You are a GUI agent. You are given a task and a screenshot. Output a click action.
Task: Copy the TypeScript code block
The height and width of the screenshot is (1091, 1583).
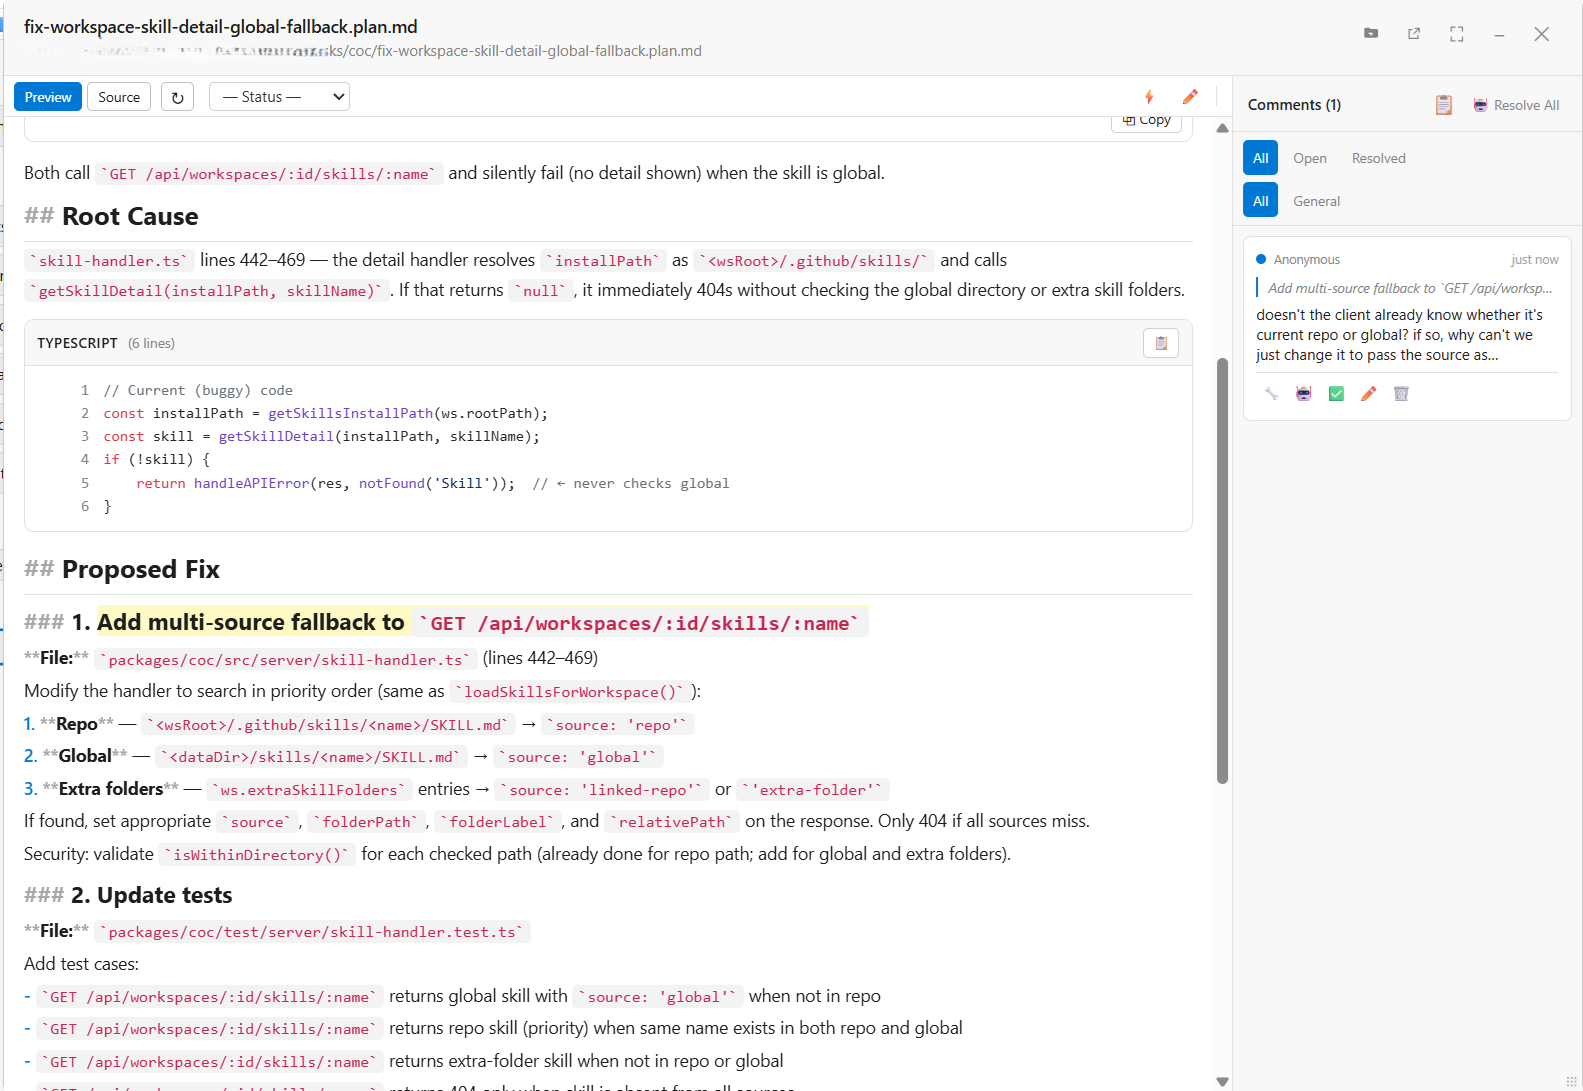[1161, 343]
